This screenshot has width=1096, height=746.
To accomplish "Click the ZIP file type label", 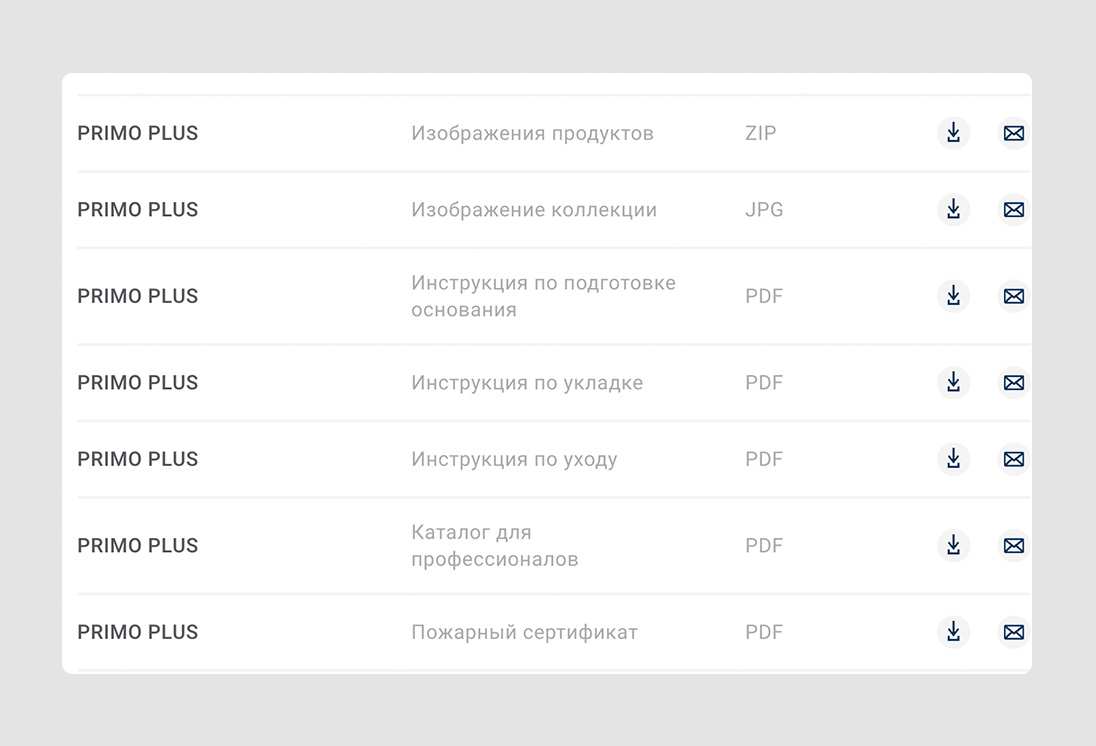I will (x=760, y=133).
